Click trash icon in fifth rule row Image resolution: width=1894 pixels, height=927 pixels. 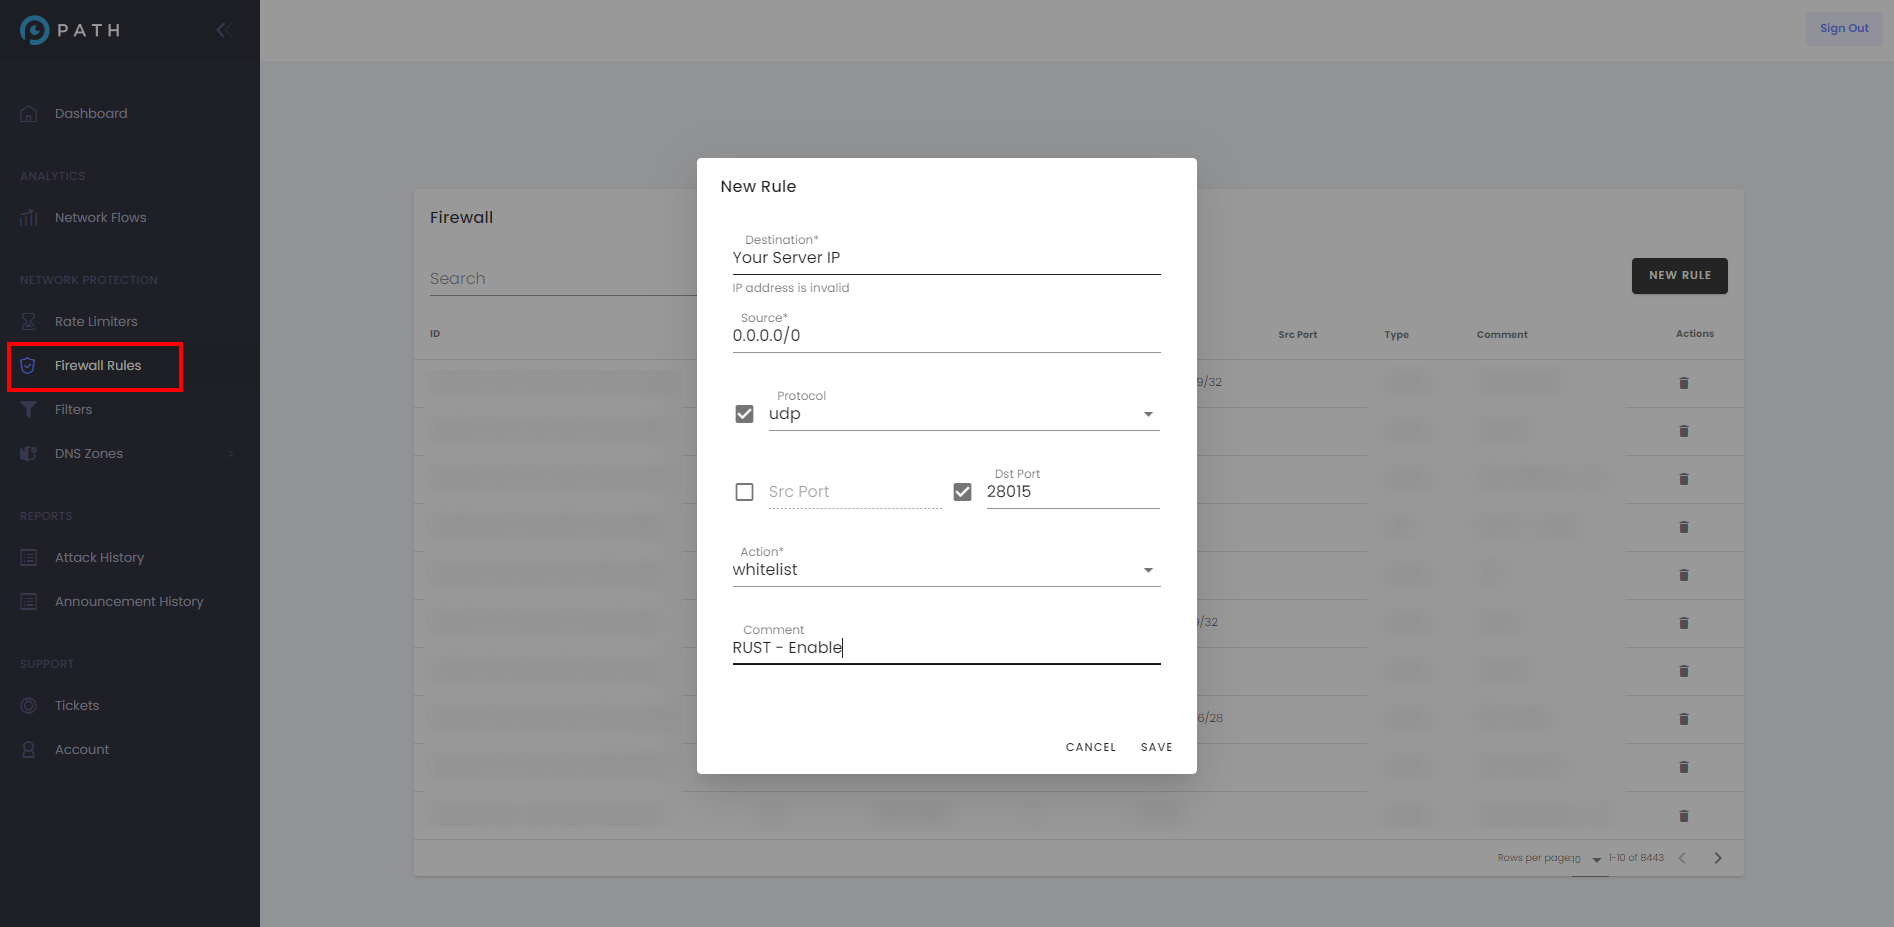[x=1684, y=575]
